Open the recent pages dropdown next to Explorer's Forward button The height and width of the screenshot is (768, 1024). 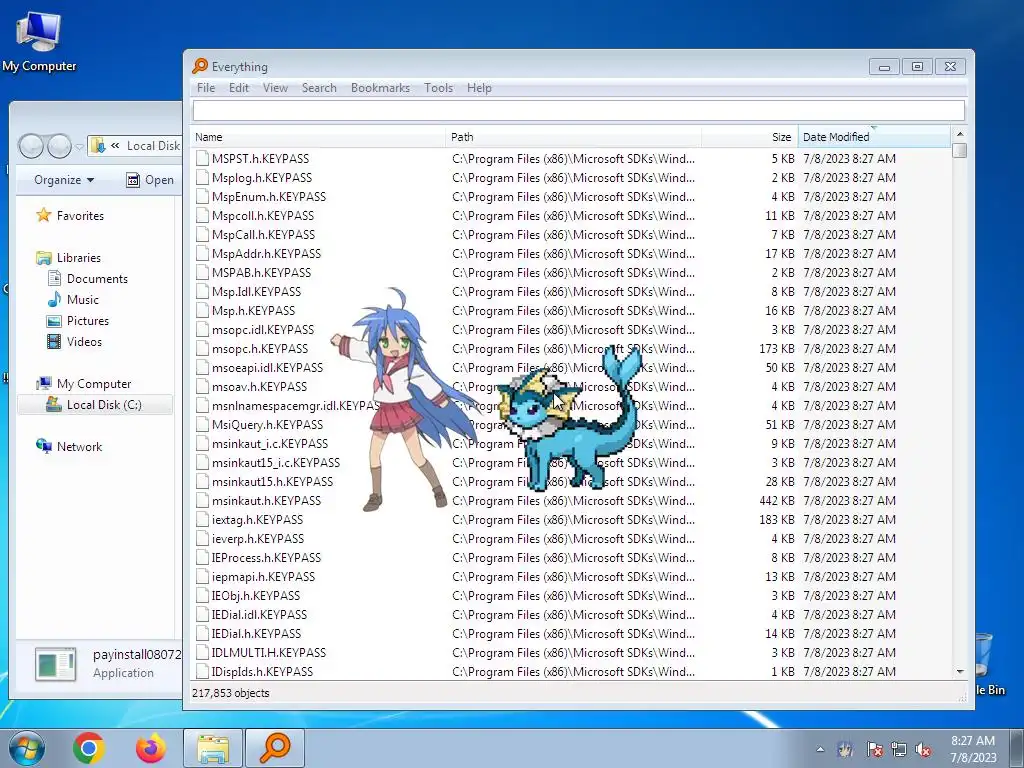pyautogui.click(x=79, y=146)
